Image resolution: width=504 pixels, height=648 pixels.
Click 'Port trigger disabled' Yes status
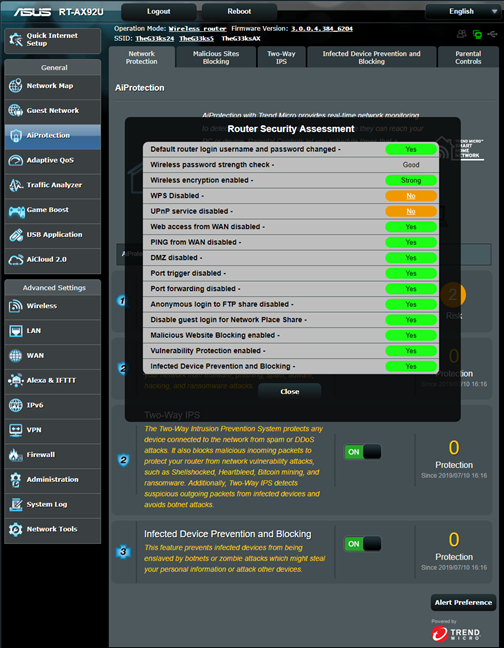click(411, 273)
